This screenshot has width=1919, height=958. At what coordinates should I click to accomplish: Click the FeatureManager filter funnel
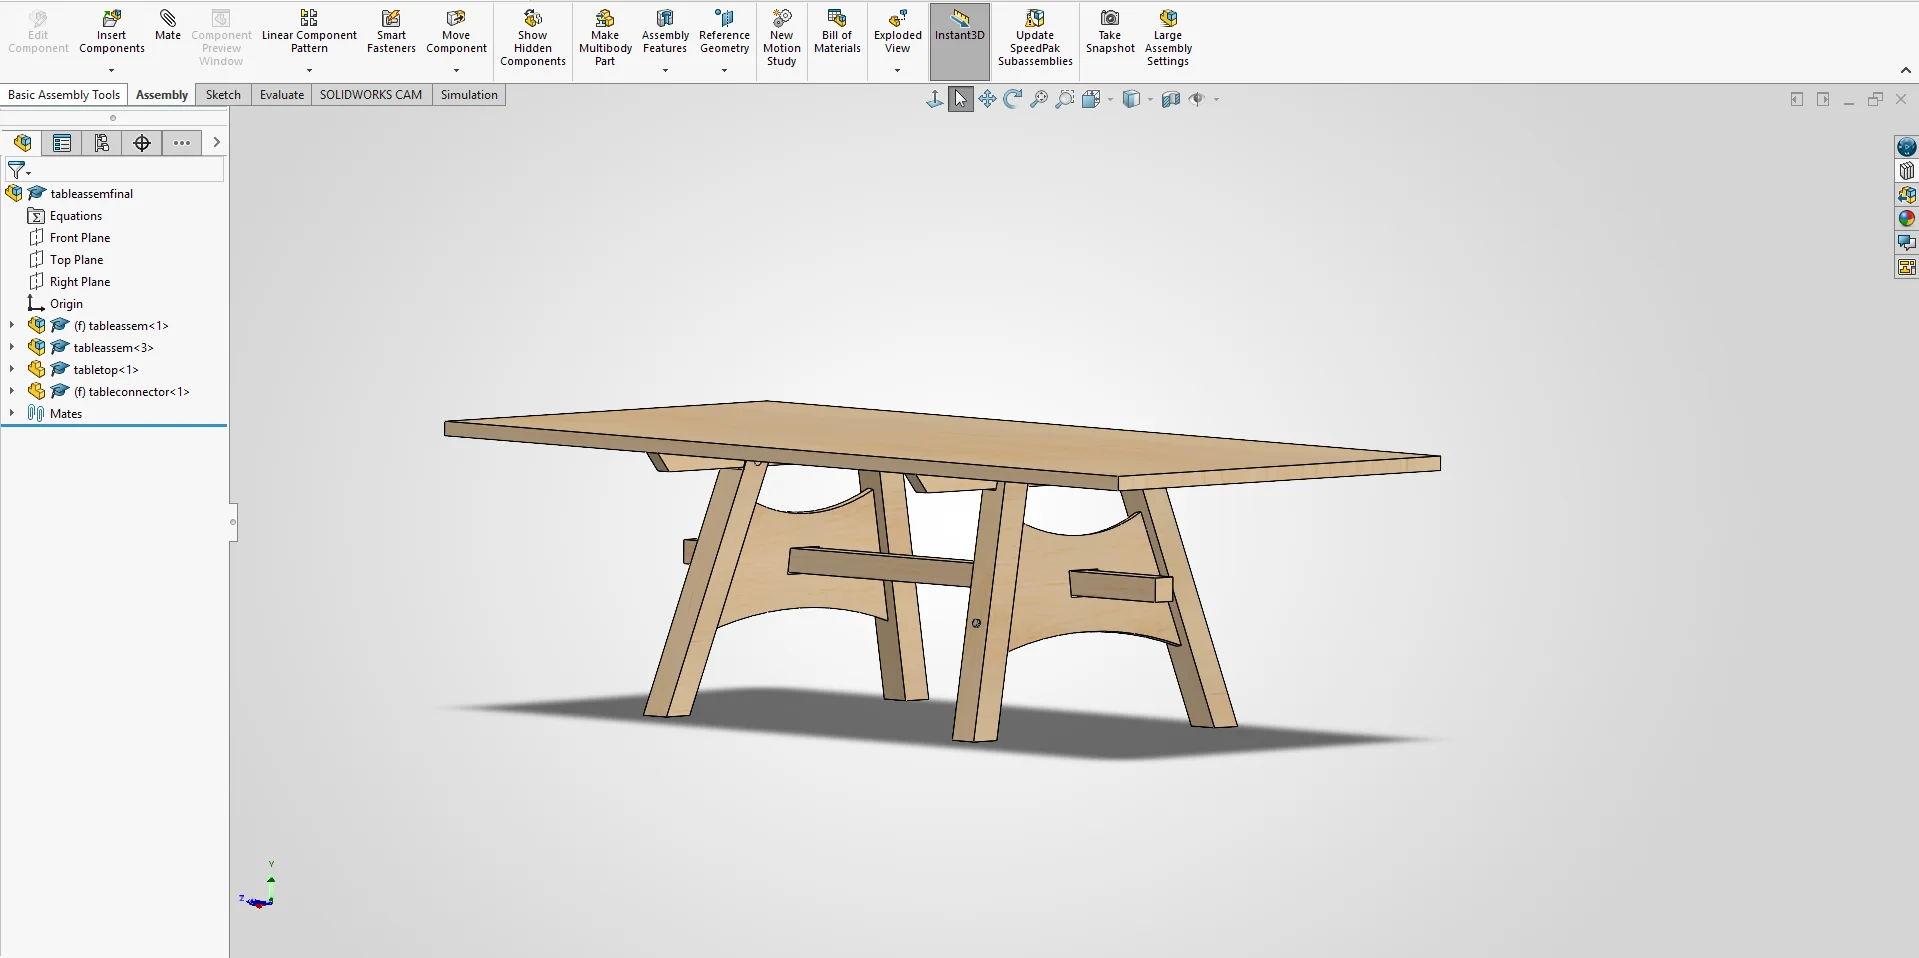point(17,170)
